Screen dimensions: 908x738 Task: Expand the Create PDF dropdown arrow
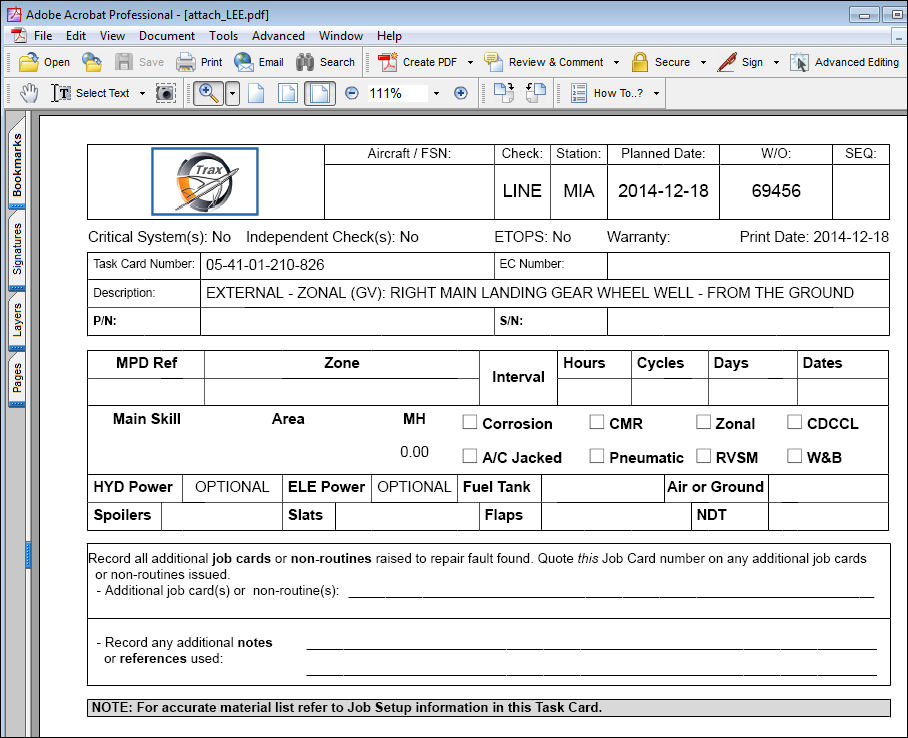[470, 62]
